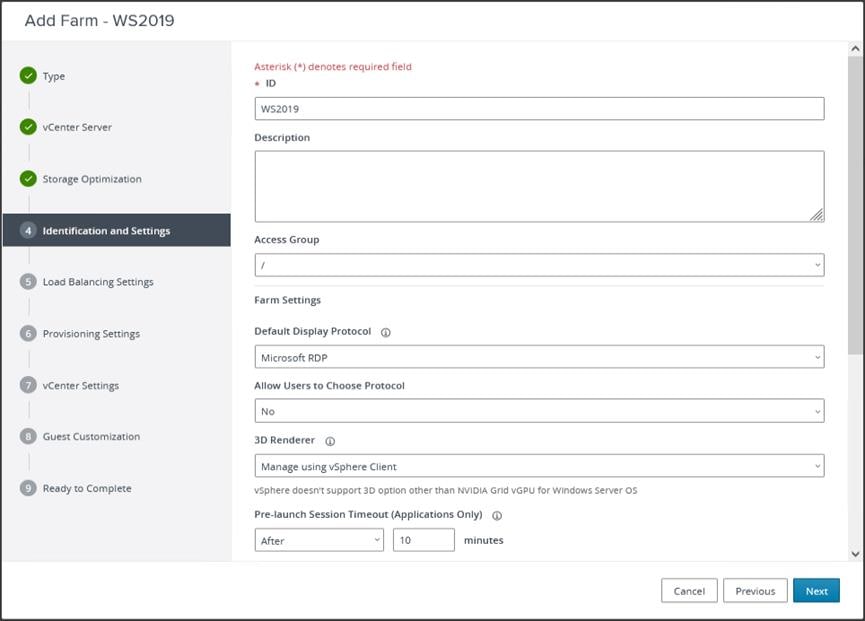Click the Pre-launch Session Timeout info icon

(x=497, y=516)
